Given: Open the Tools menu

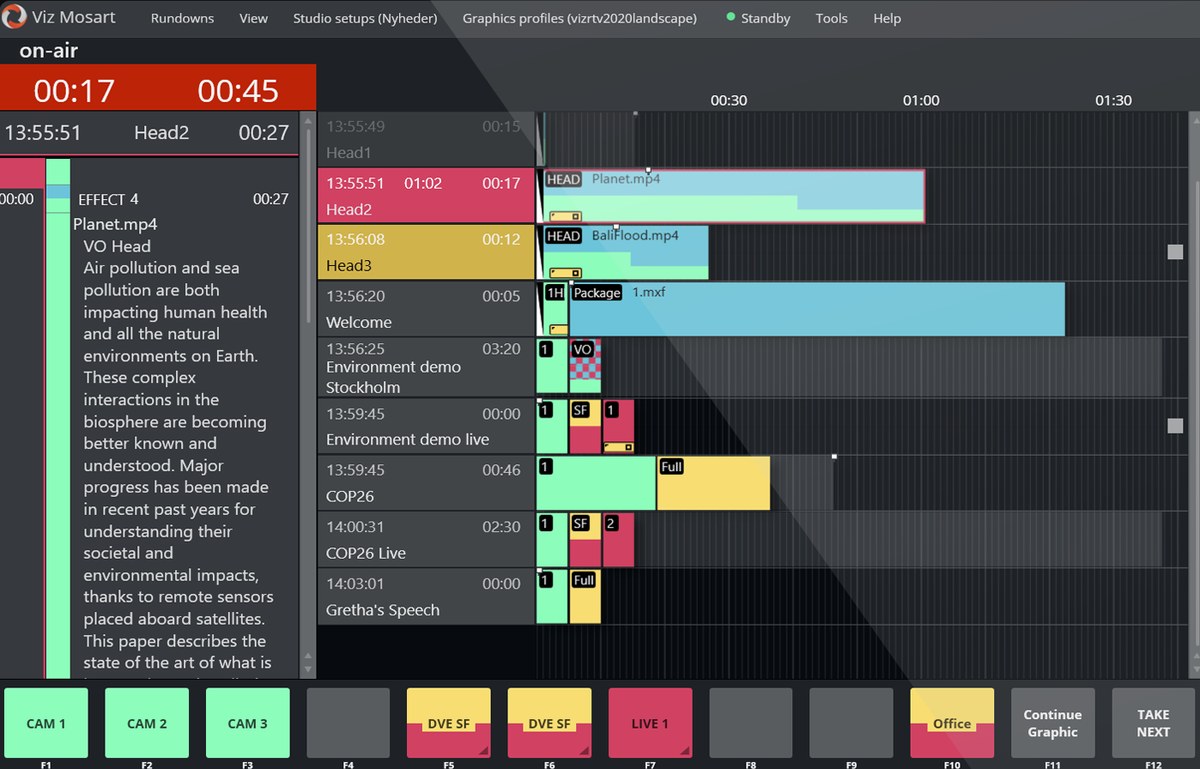Looking at the screenshot, I should click(x=831, y=18).
